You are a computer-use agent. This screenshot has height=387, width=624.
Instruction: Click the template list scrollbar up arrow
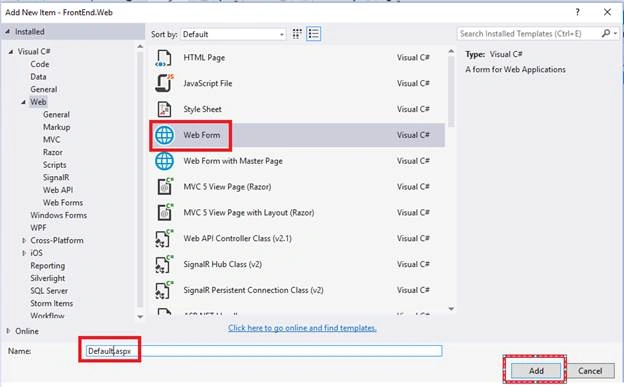[x=451, y=51]
